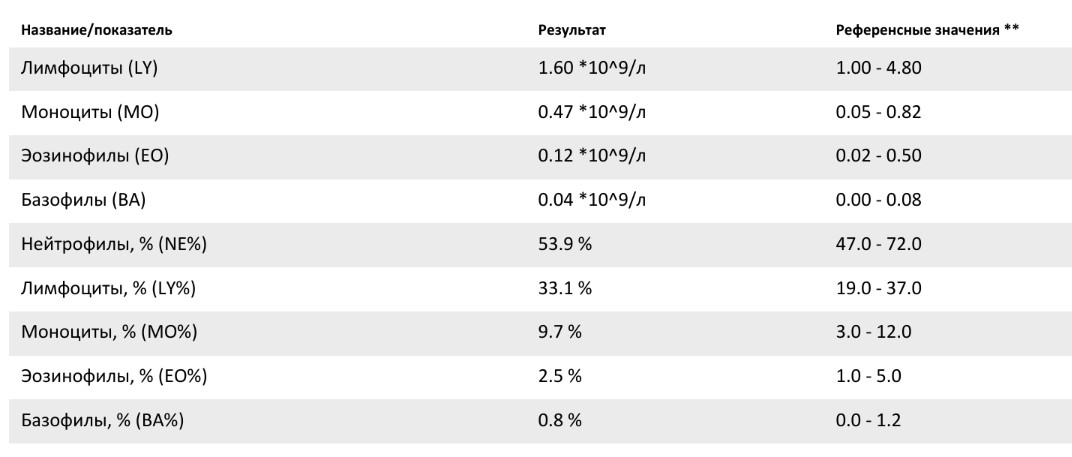Select the Лимфоциты, % (LY%) row label

[x=109, y=288]
